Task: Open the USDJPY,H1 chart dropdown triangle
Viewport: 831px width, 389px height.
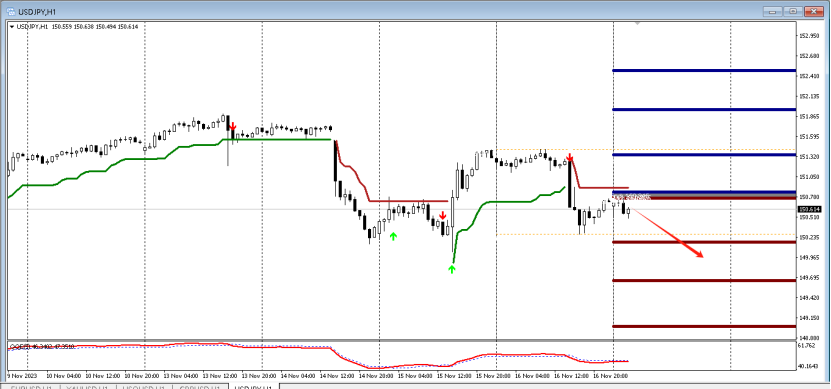Action: pyautogui.click(x=12, y=26)
